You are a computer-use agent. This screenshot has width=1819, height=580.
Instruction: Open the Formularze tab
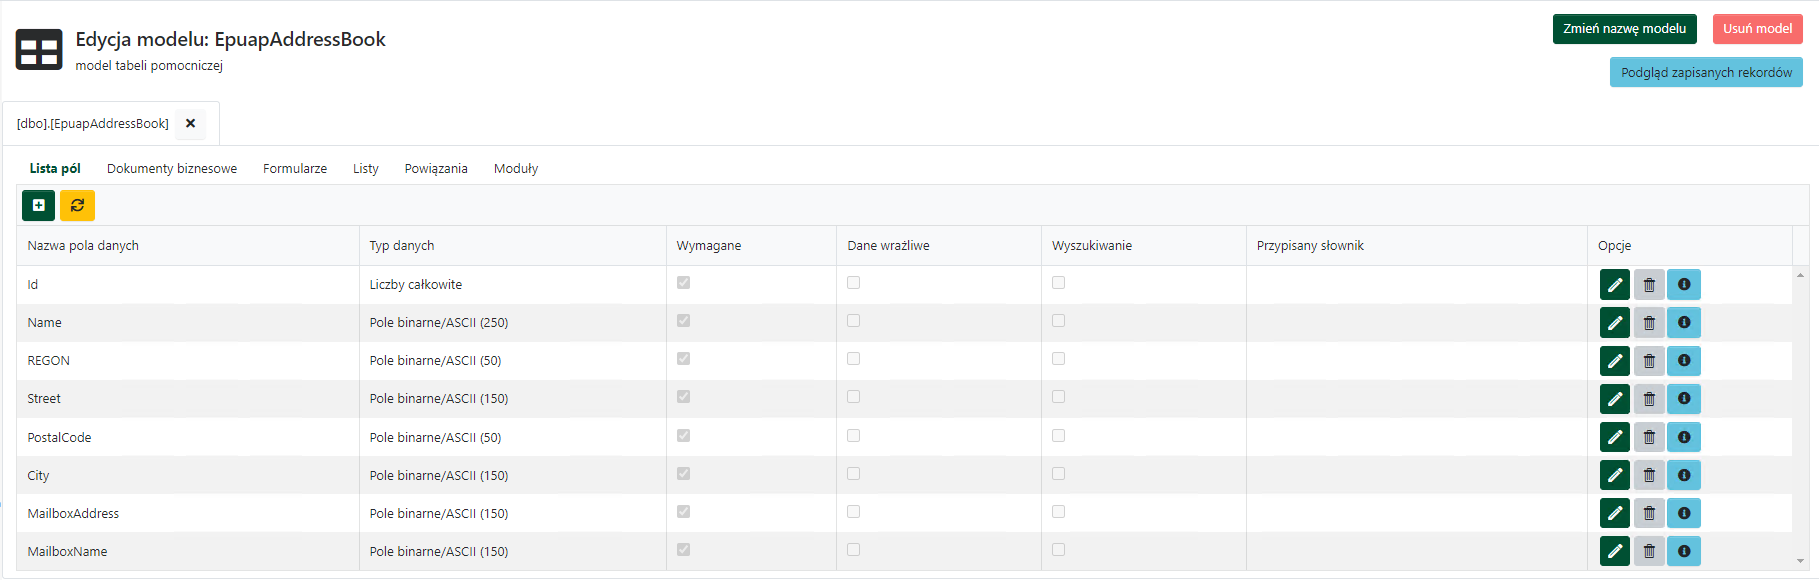point(295,168)
